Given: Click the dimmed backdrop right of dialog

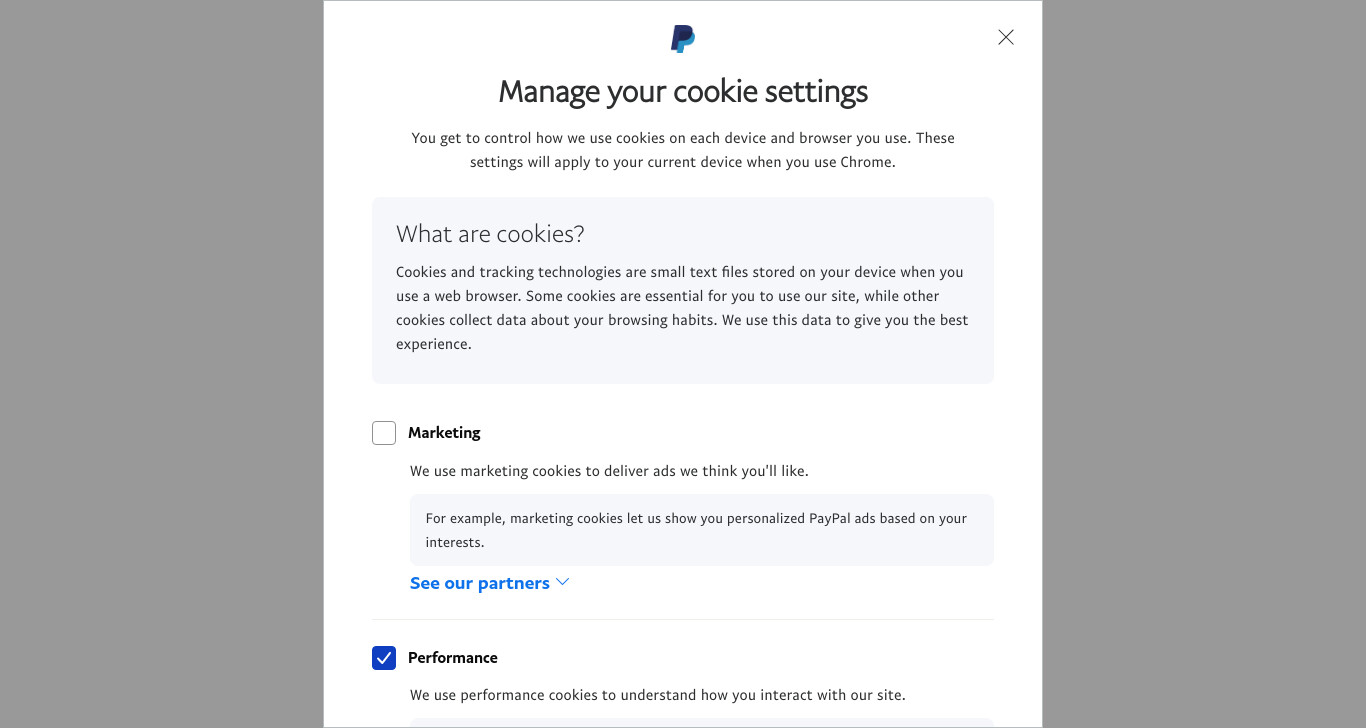Looking at the screenshot, I should click(x=1204, y=364).
